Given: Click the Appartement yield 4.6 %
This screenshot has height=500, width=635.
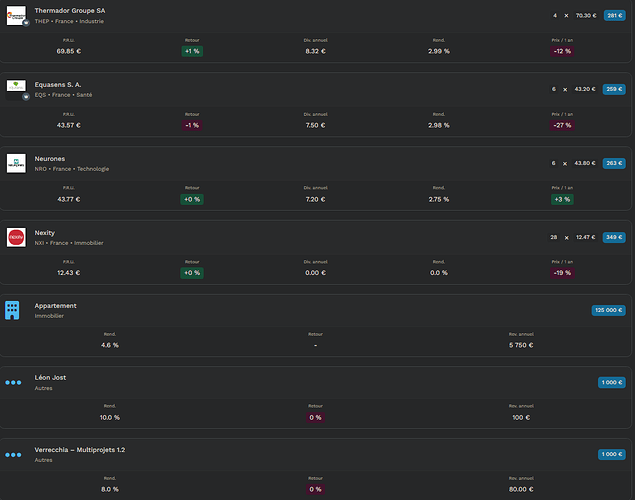Looking at the screenshot, I should (110, 345).
